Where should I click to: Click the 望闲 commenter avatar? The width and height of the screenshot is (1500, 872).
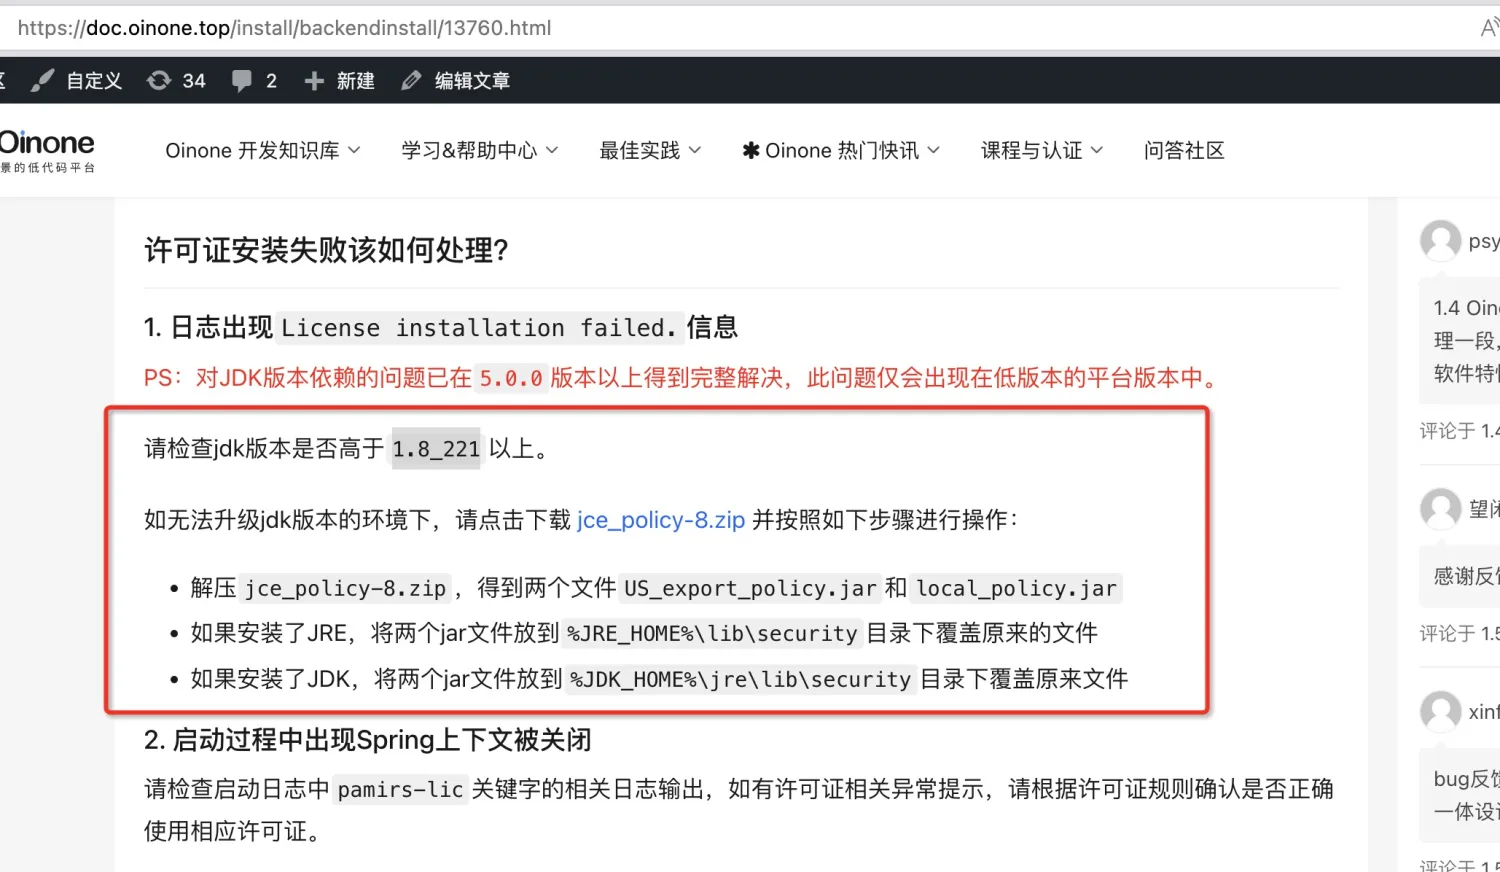click(1441, 508)
